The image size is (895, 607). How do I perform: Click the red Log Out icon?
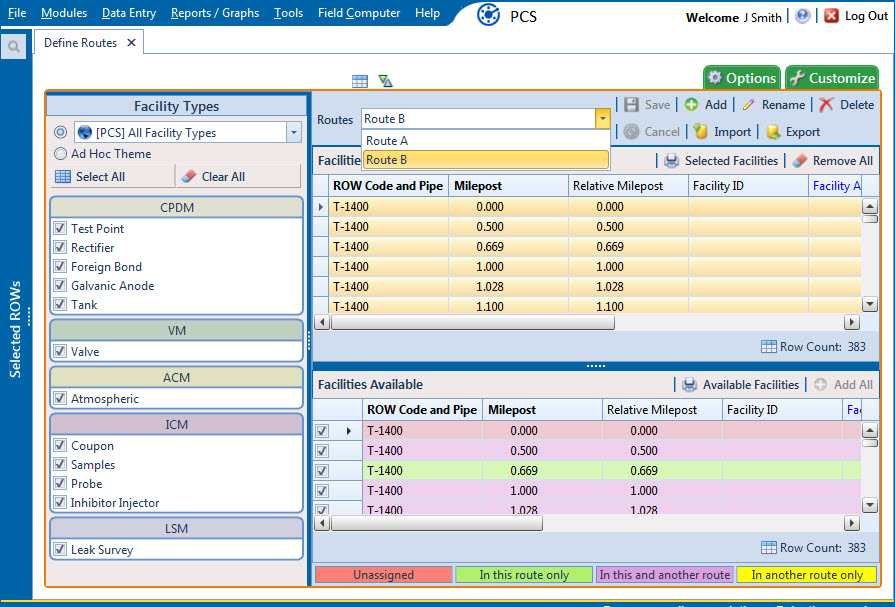tap(831, 16)
